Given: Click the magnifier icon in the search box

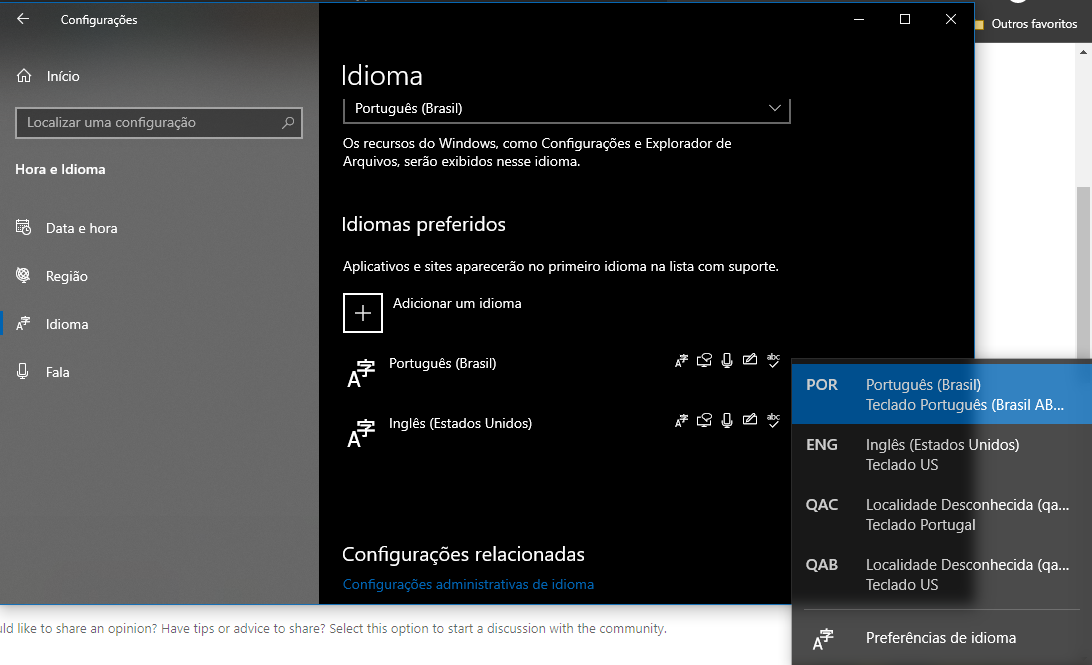Looking at the screenshot, I should (x=288, y=123).
